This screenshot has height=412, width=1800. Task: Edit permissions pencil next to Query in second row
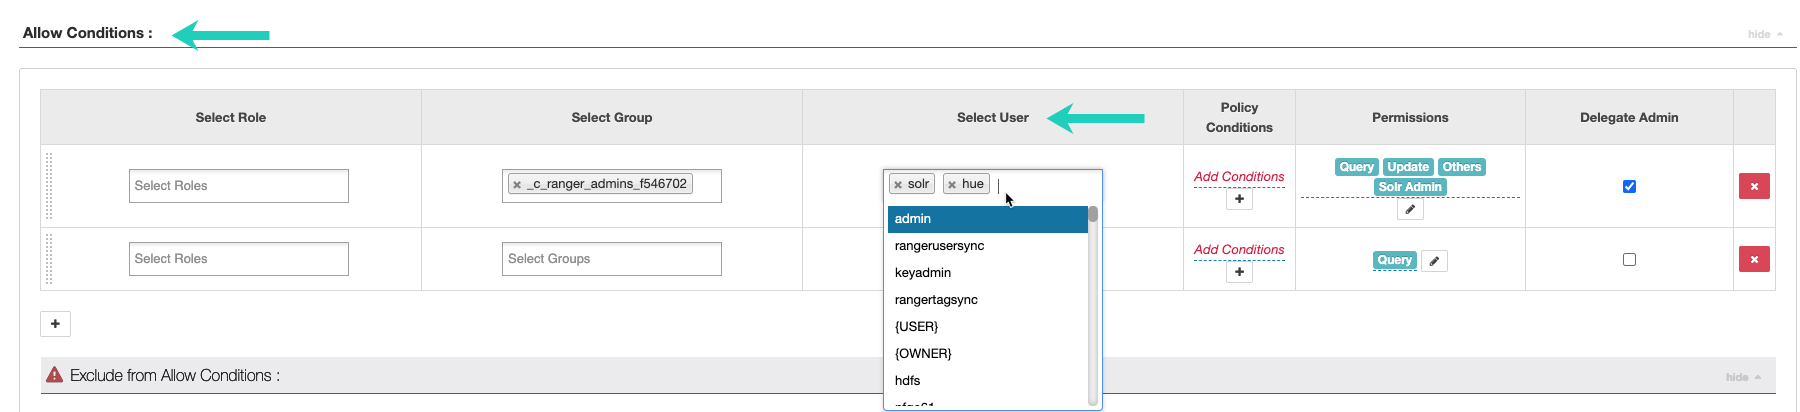pos(1434,261)
